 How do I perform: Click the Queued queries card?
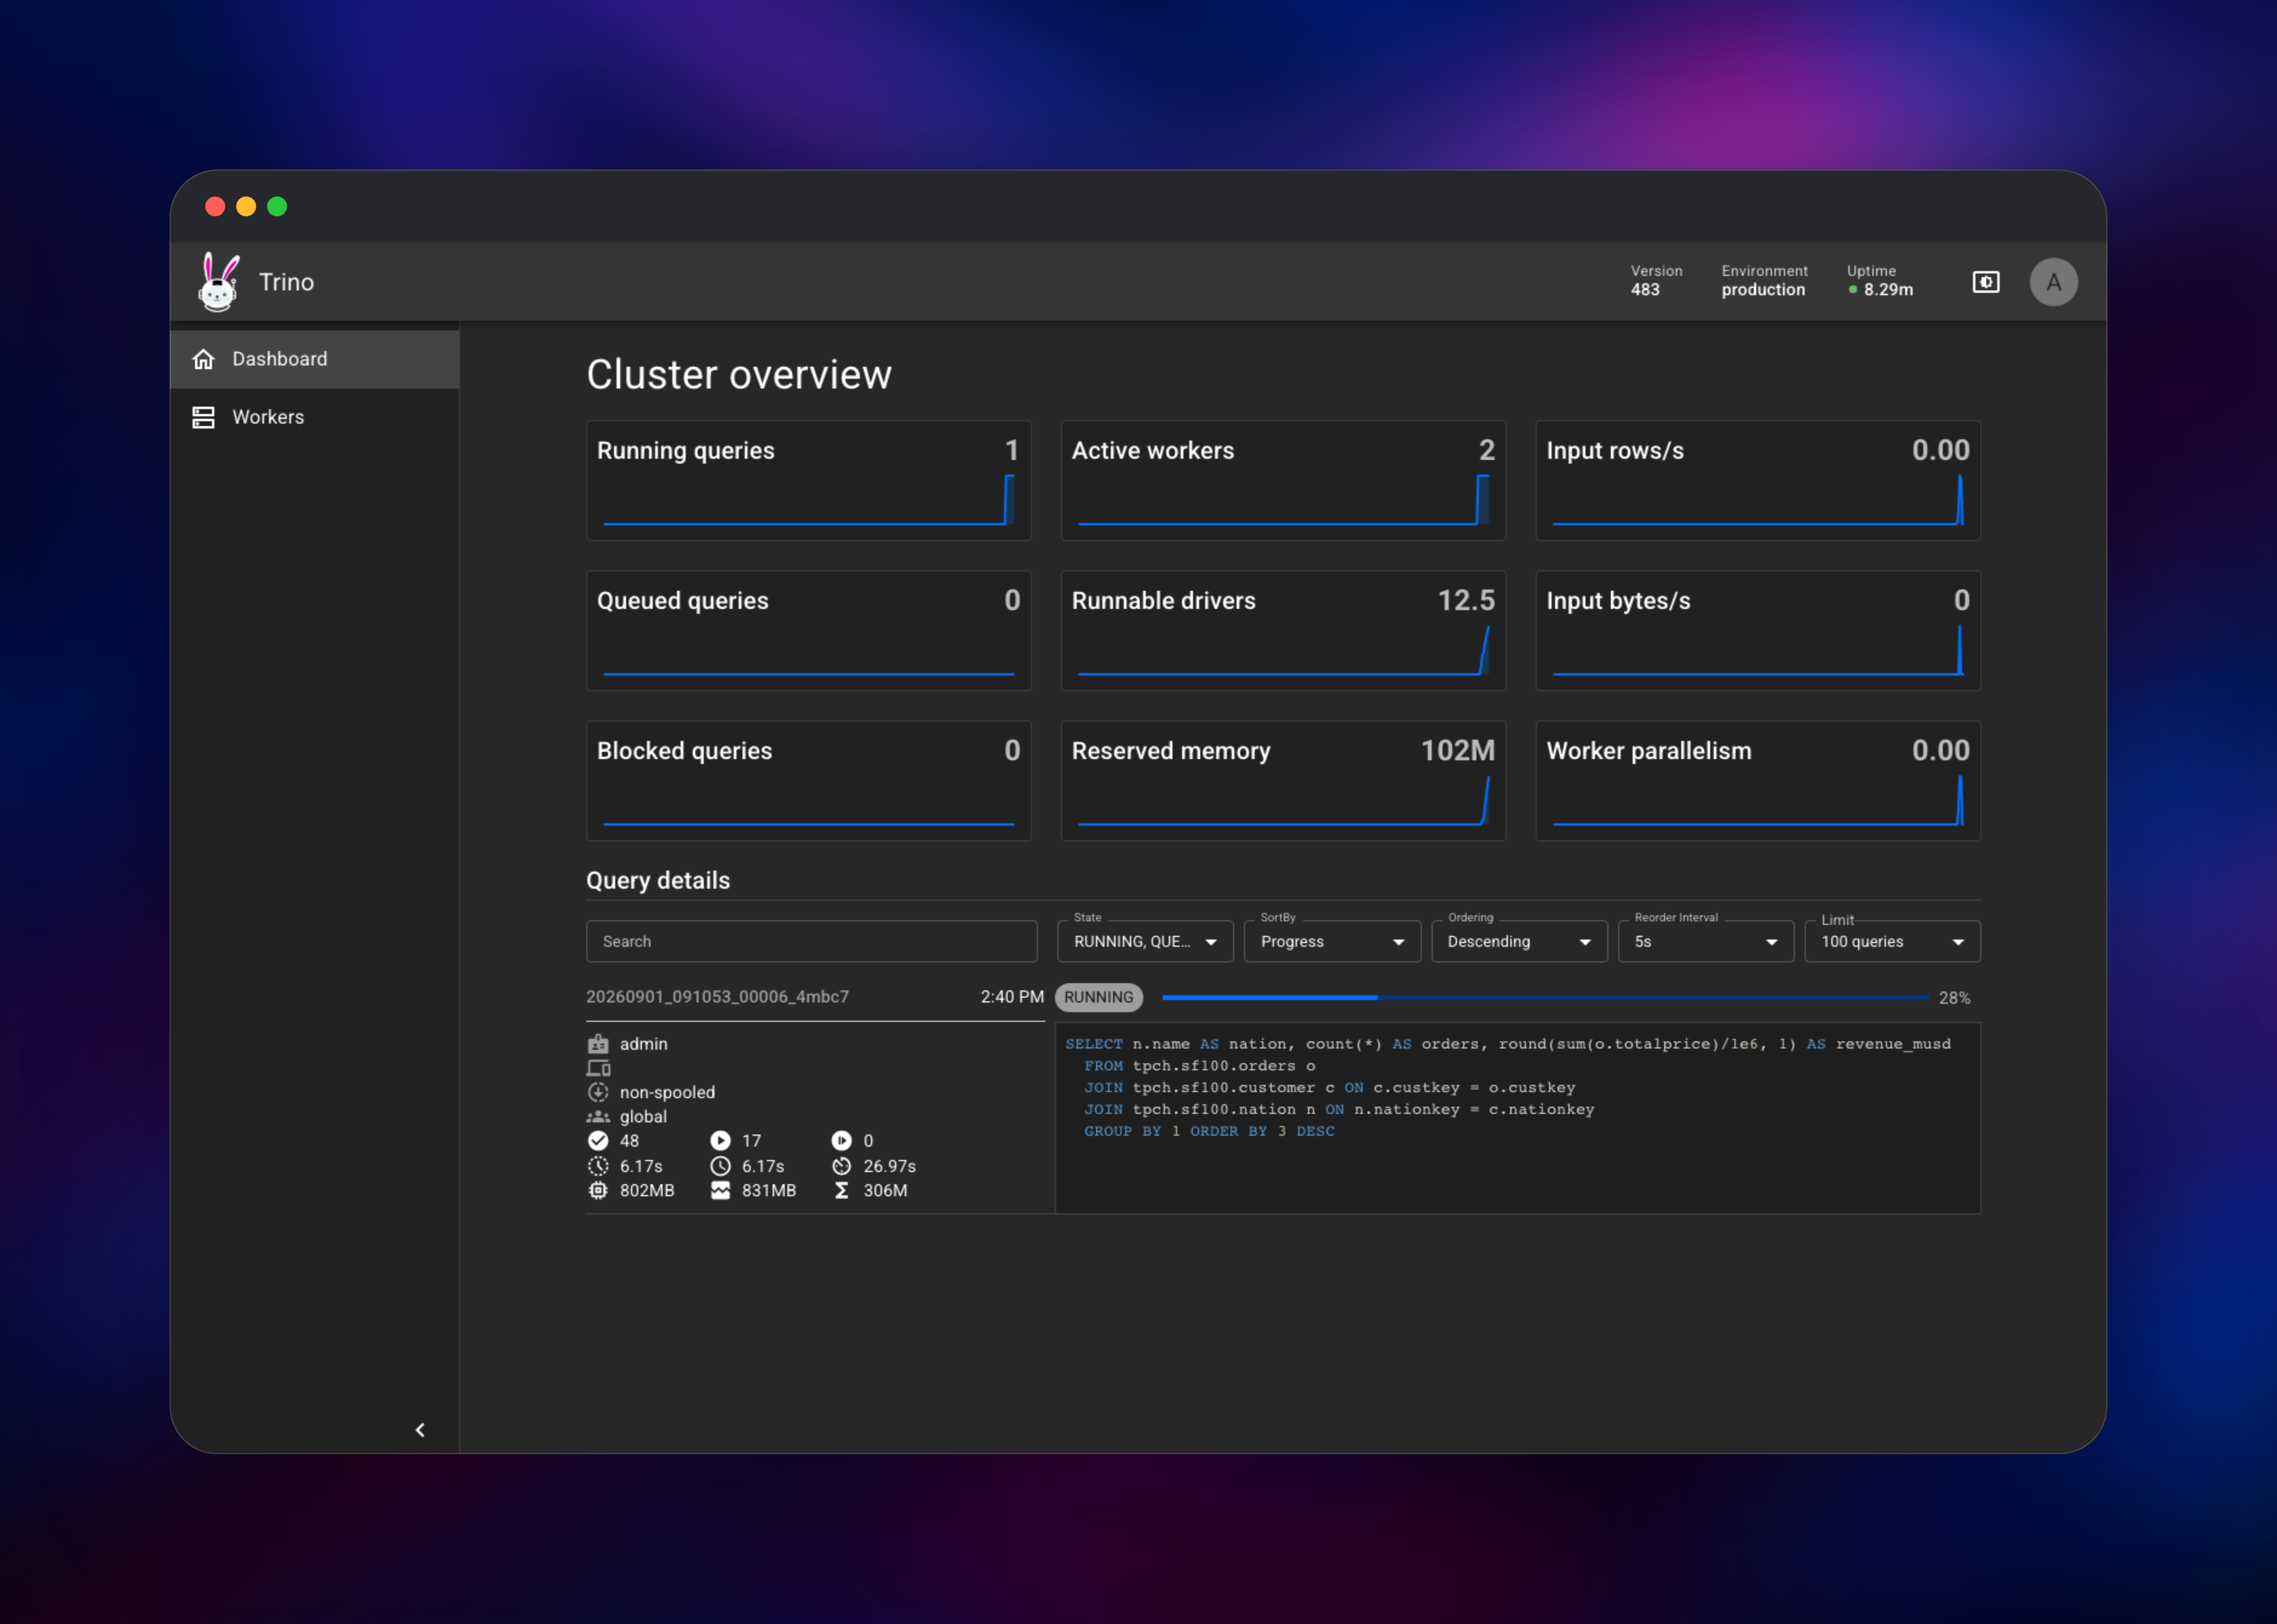[x=808, y=631]
